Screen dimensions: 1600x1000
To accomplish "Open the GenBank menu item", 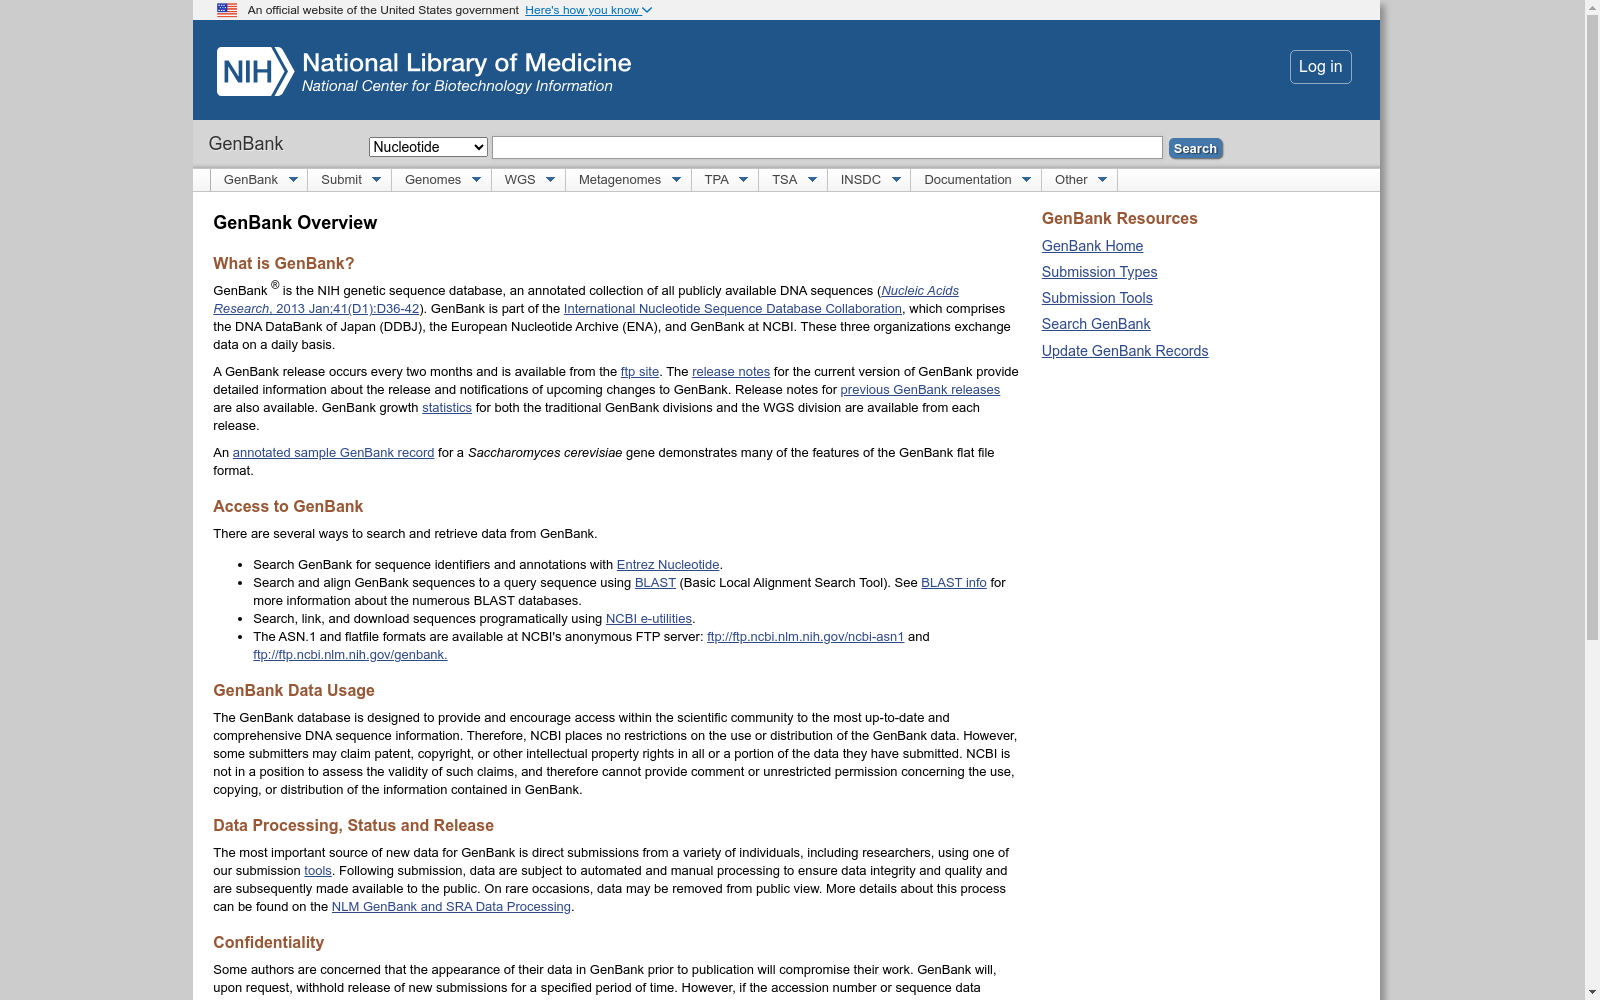I will click(251, 180).
